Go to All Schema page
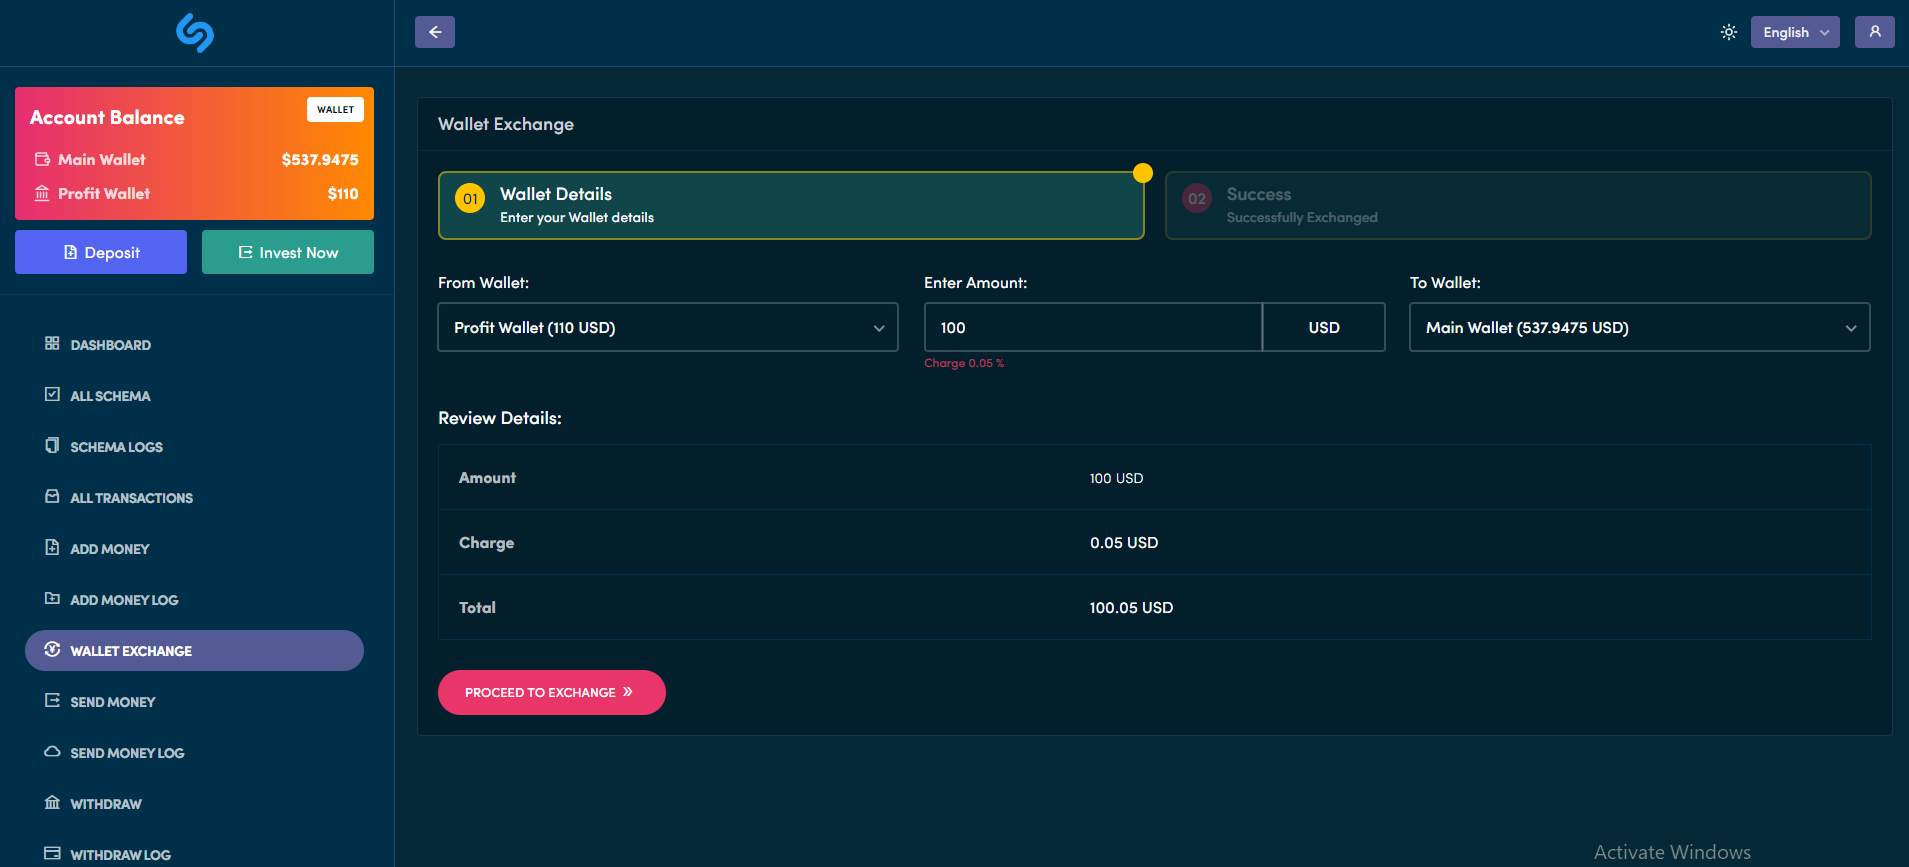Image resolution: width=1909 pixels, height=867 pixels. click(110, 396)
